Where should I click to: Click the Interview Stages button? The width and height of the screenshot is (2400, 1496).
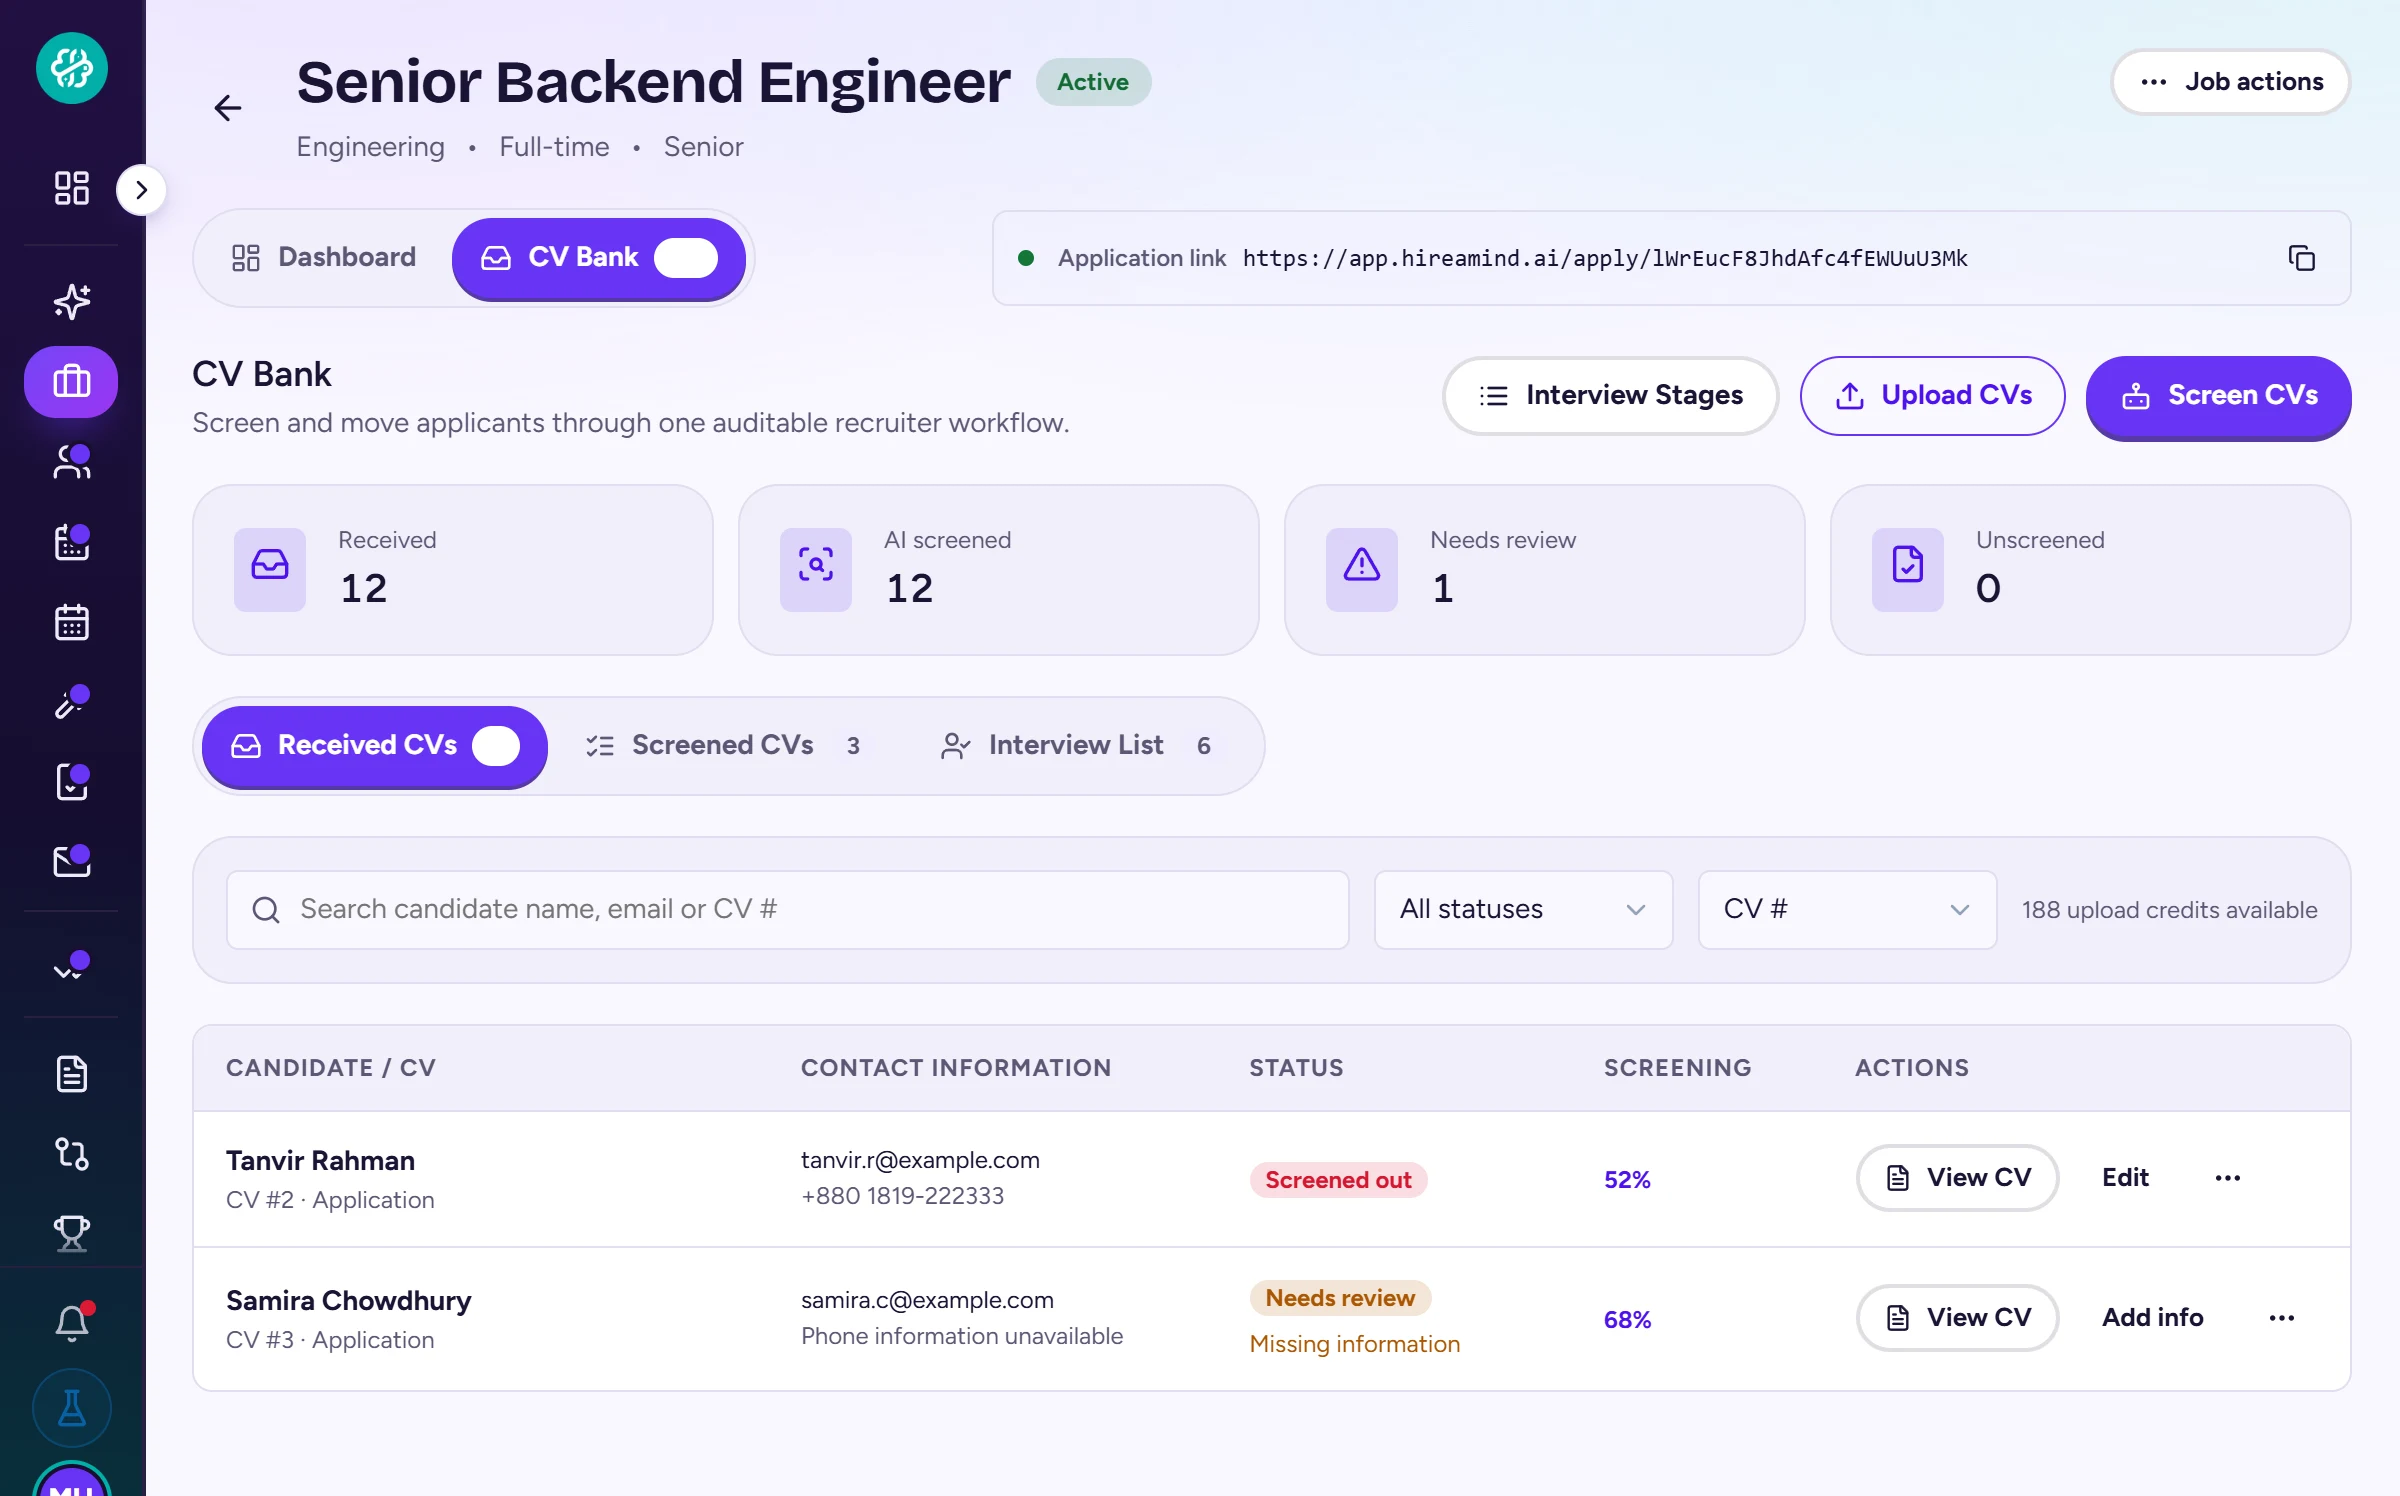[x=1611, y=395]
